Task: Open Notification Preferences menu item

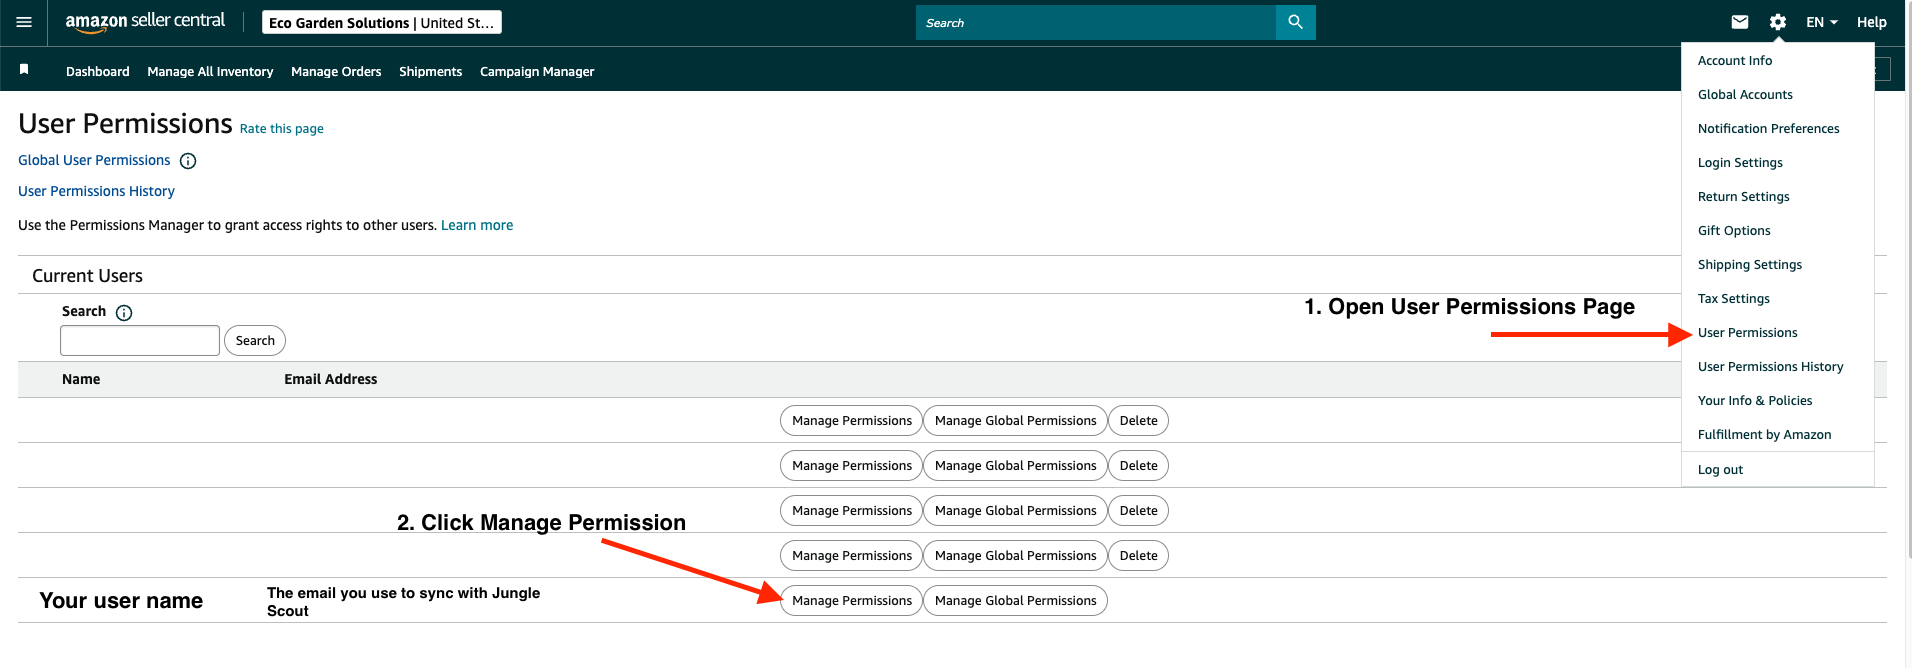Action: pyautogui.click(x=1768, y=129)
